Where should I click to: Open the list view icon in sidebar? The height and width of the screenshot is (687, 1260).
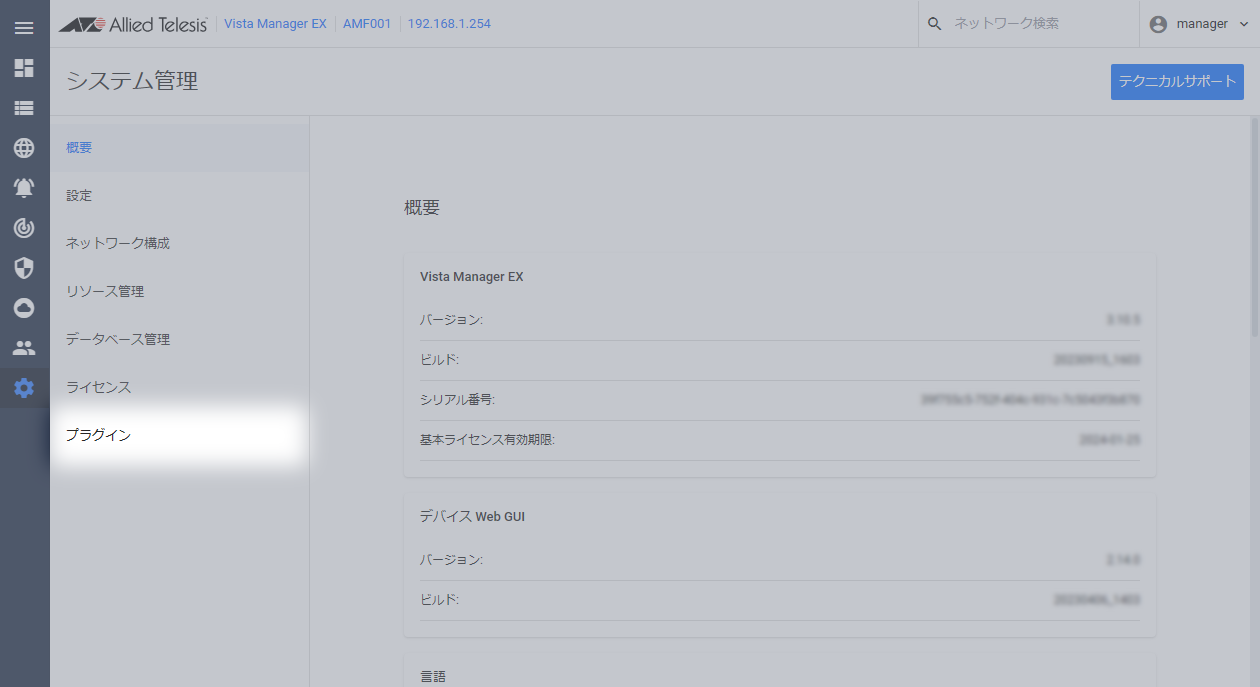pyautogui.click(x=24, y=108)
